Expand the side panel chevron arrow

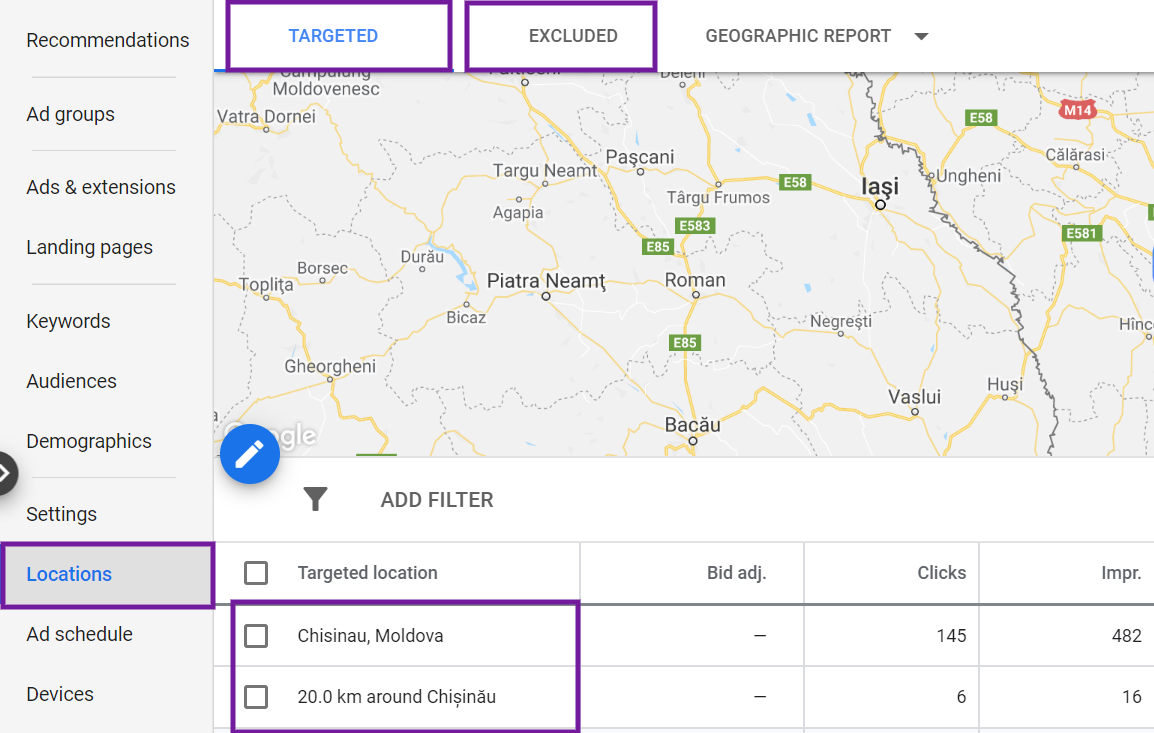pos(5,473)
